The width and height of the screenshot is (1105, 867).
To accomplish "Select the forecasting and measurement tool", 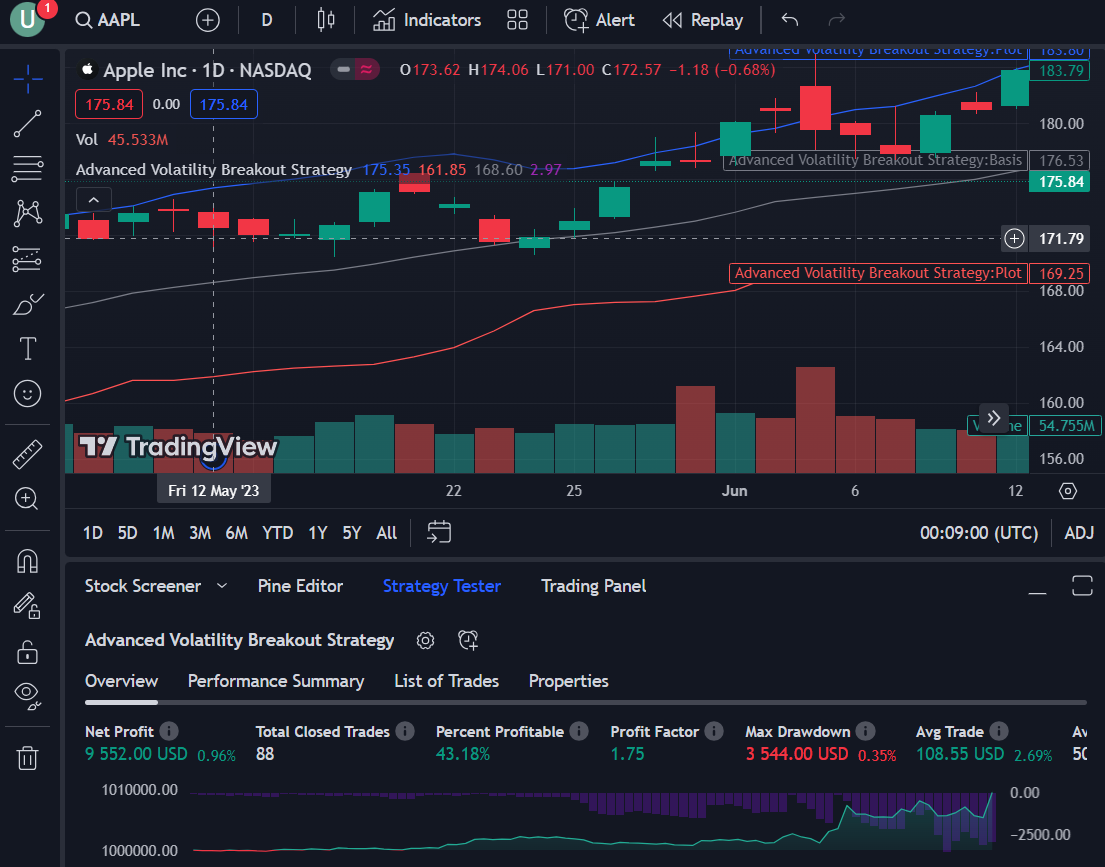I will [x=27, y=259].
